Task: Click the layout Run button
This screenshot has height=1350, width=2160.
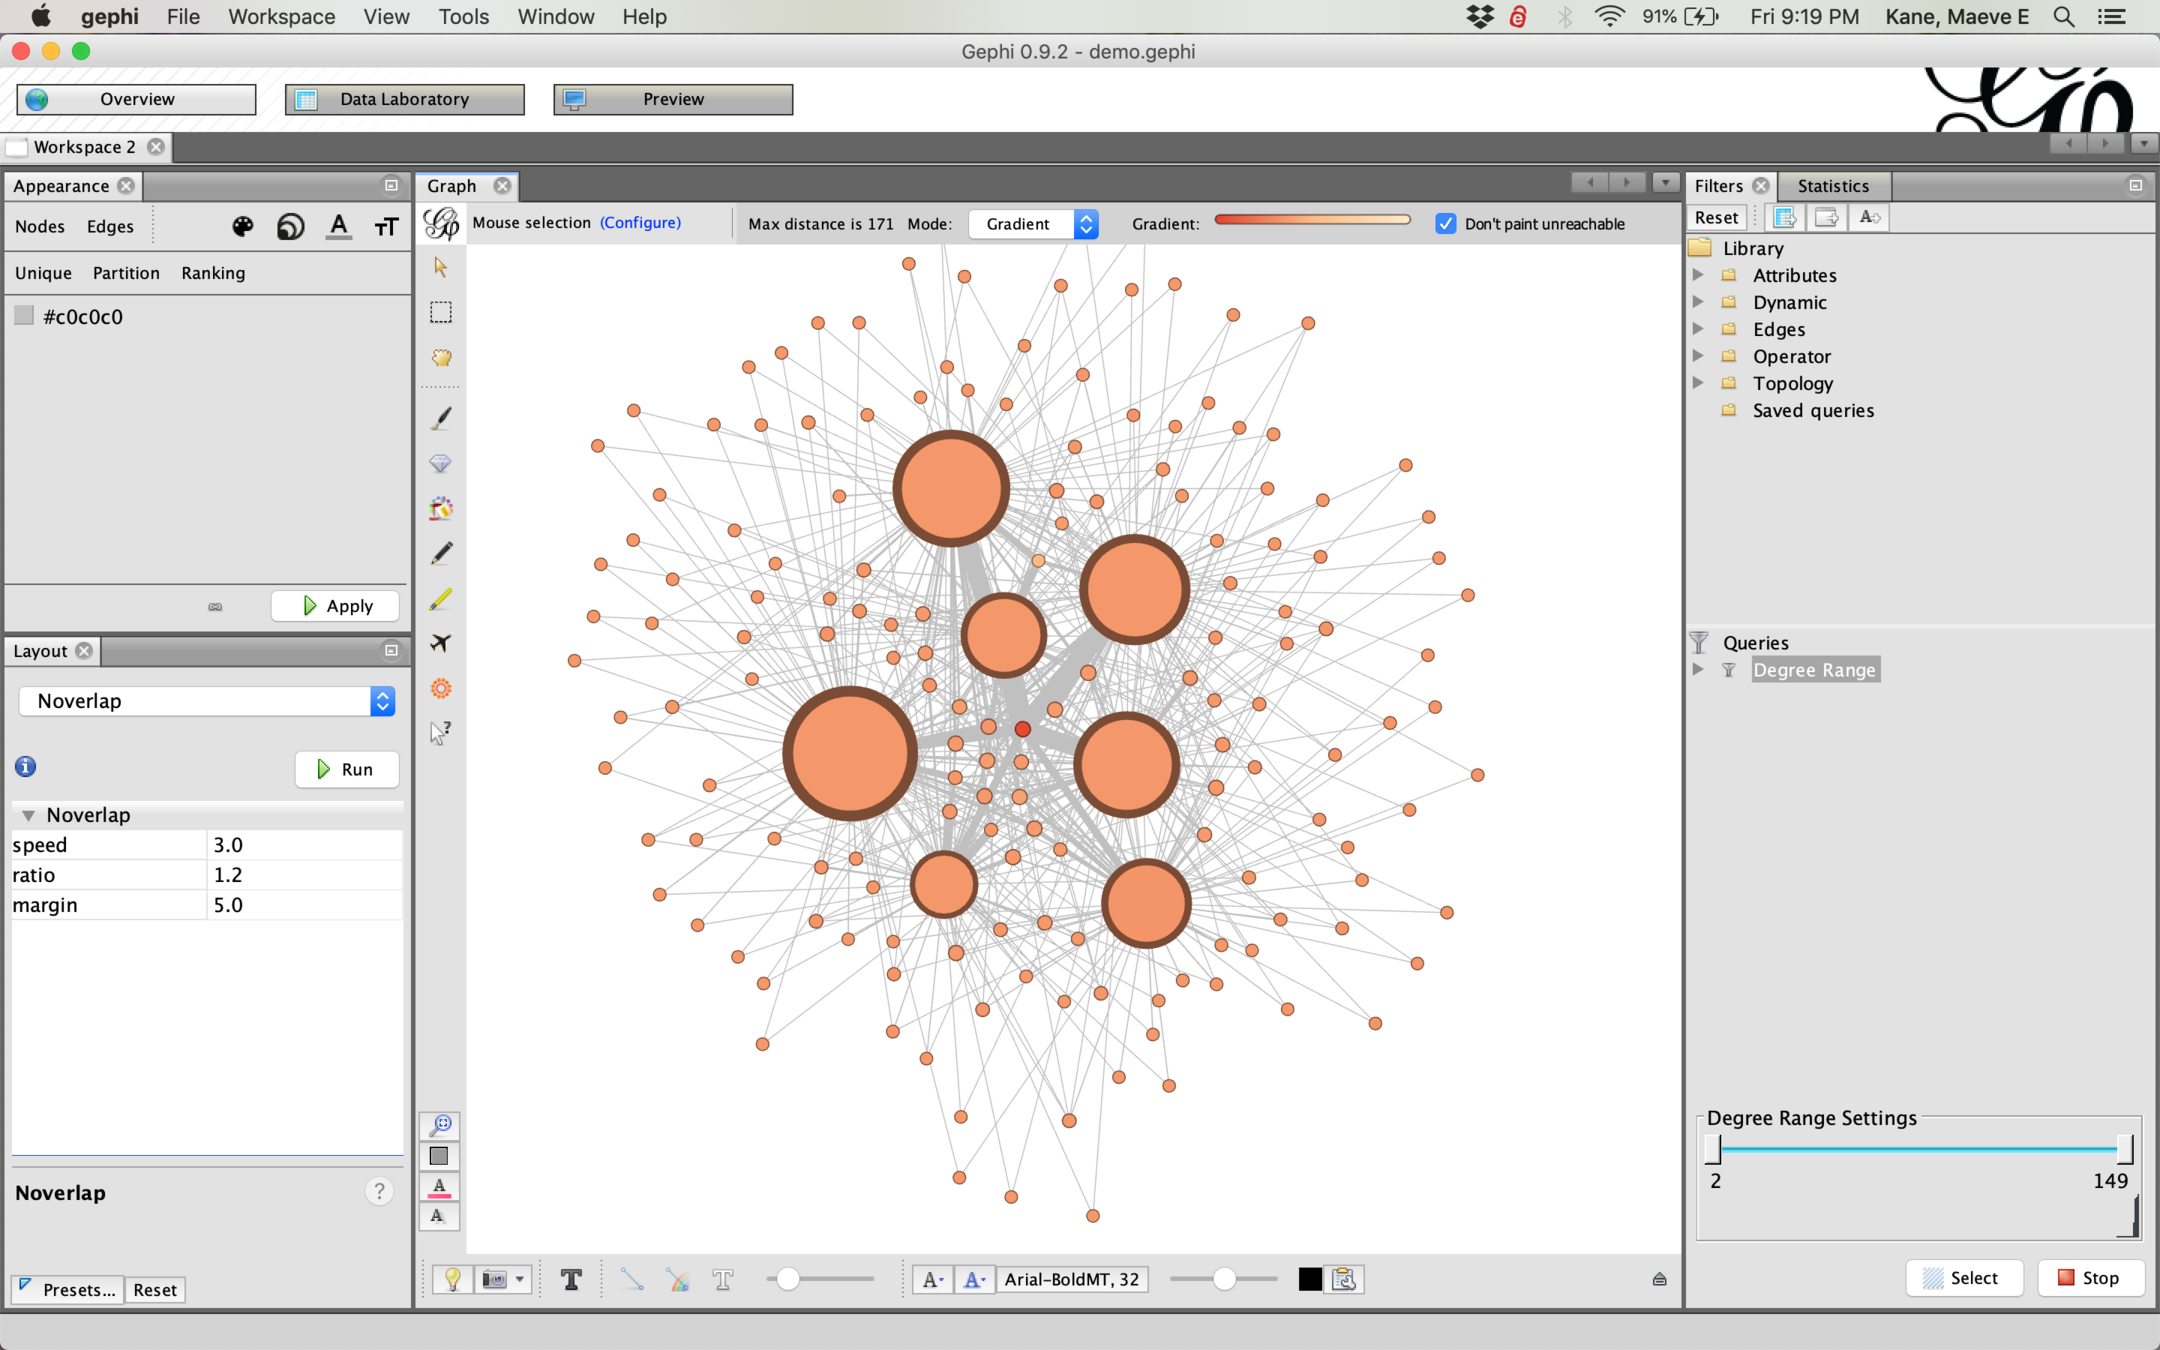Action: [x=346, y=769]
